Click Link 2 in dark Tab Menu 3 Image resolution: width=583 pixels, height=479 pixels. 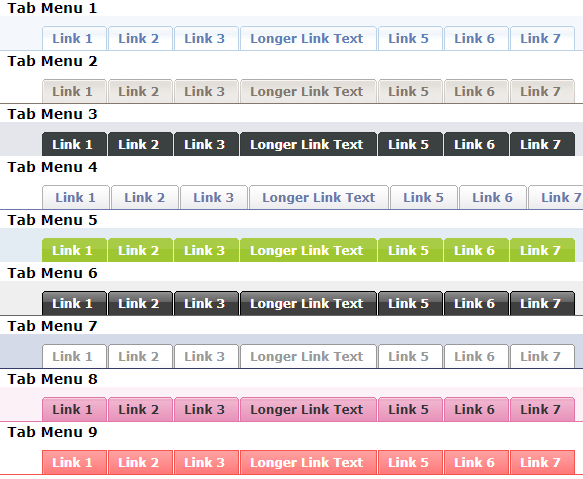click(x=140, y=144)
